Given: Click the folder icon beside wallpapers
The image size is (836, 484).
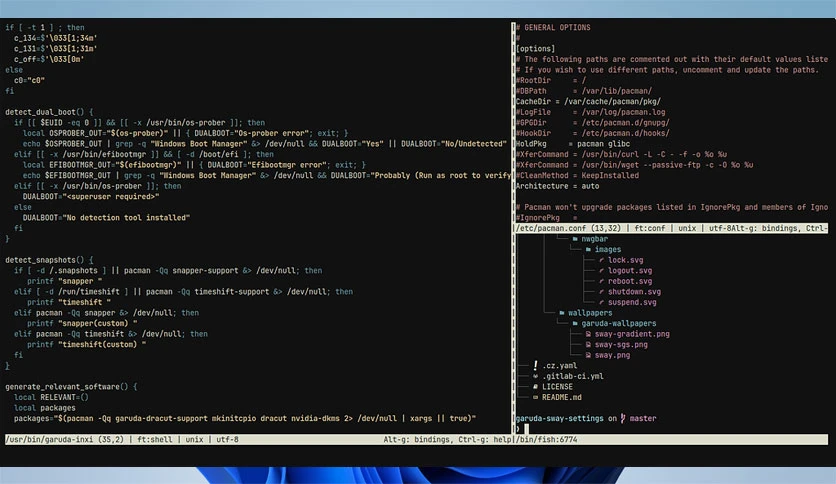Looking at the screenshot, I should click(x=561, y=313).
